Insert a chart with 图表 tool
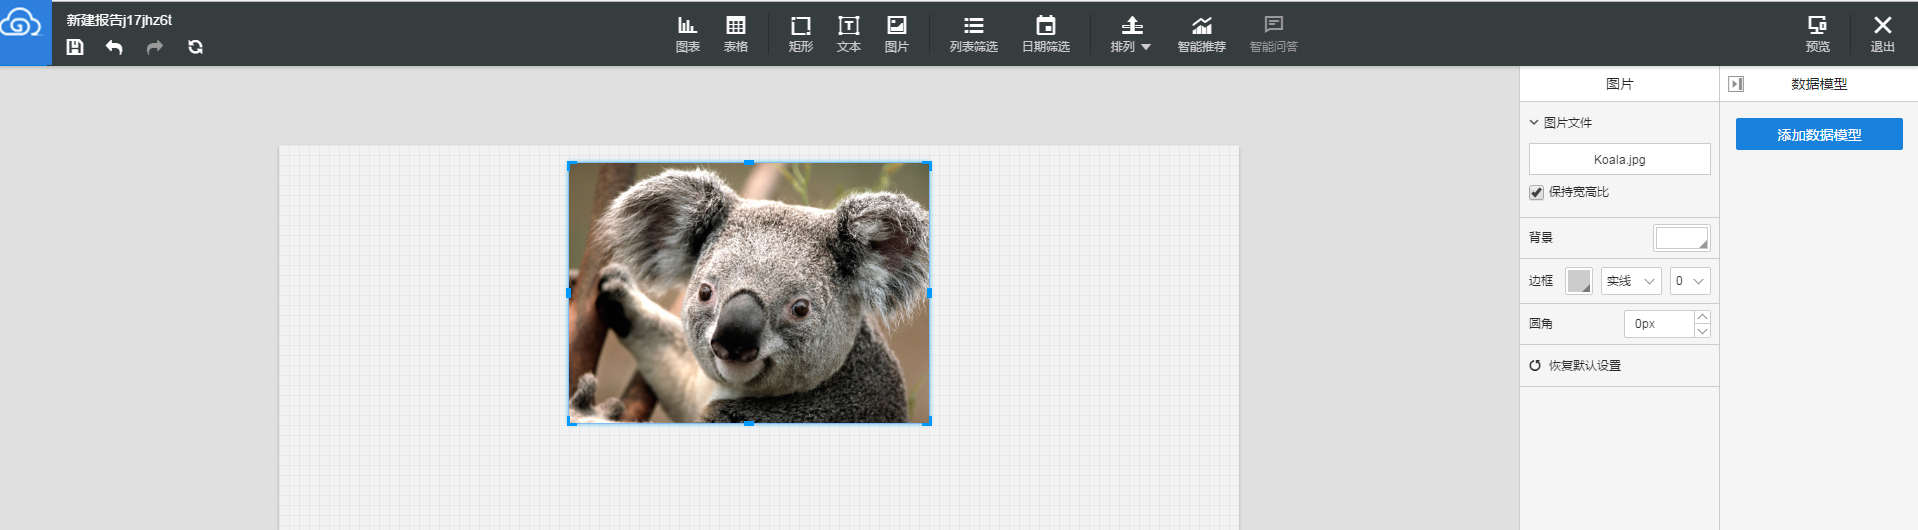This screenshot has height=530, width=1918. [688, 34]
